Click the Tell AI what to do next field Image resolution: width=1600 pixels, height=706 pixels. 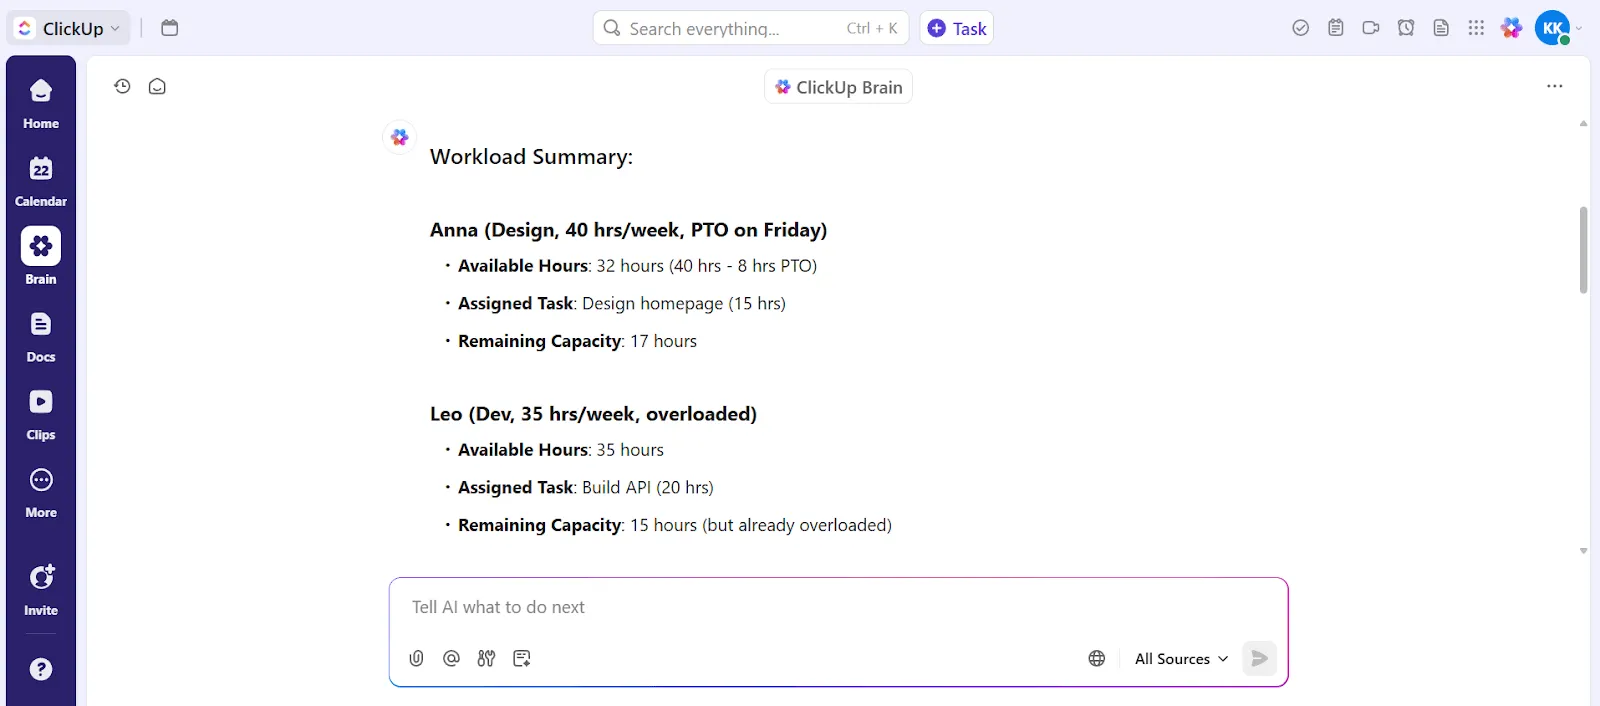coord(838,607)
